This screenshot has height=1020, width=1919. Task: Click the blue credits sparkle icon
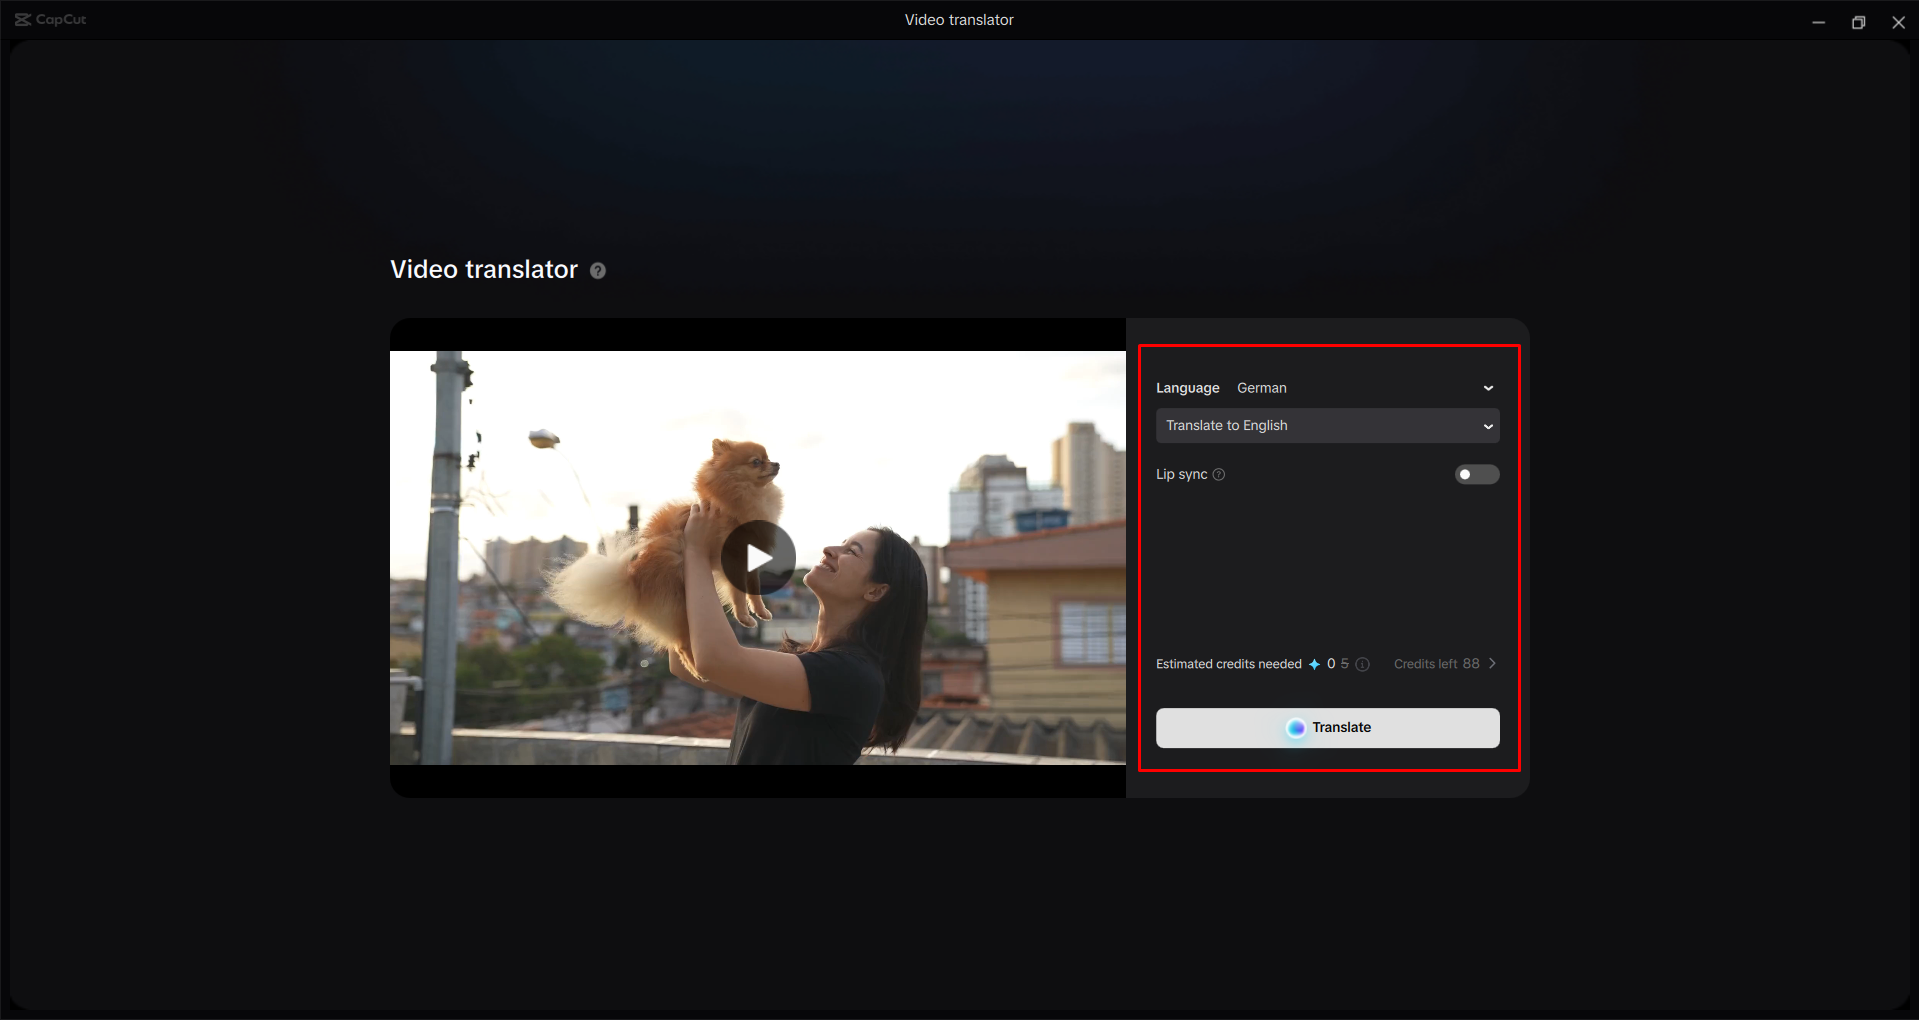(x=1314, y=665)
